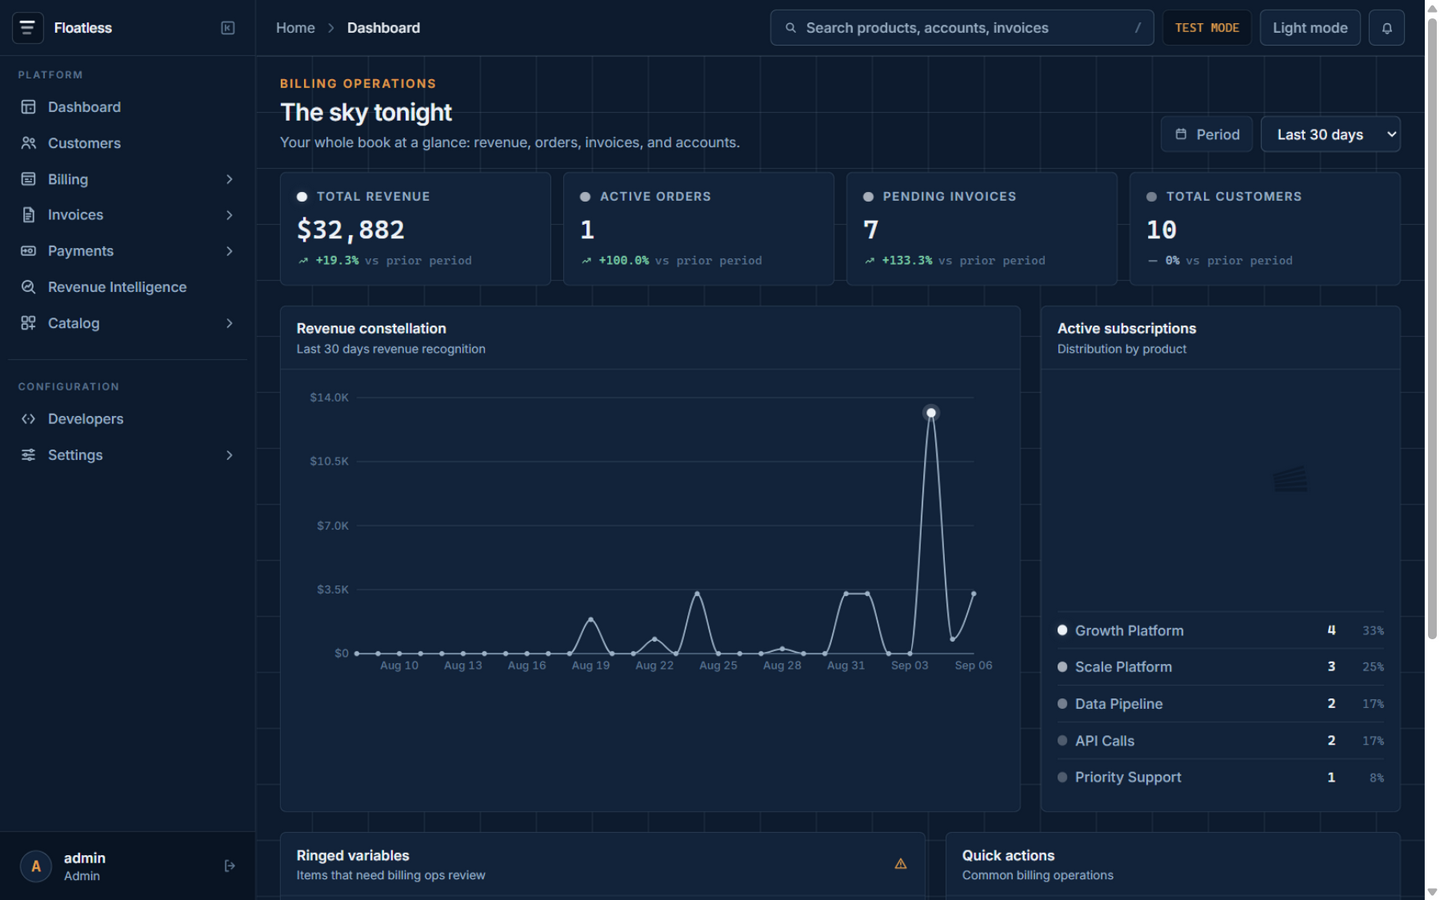Toggle Light mode
Viewport: 1440px width, 900px height.
point(1310,28)
